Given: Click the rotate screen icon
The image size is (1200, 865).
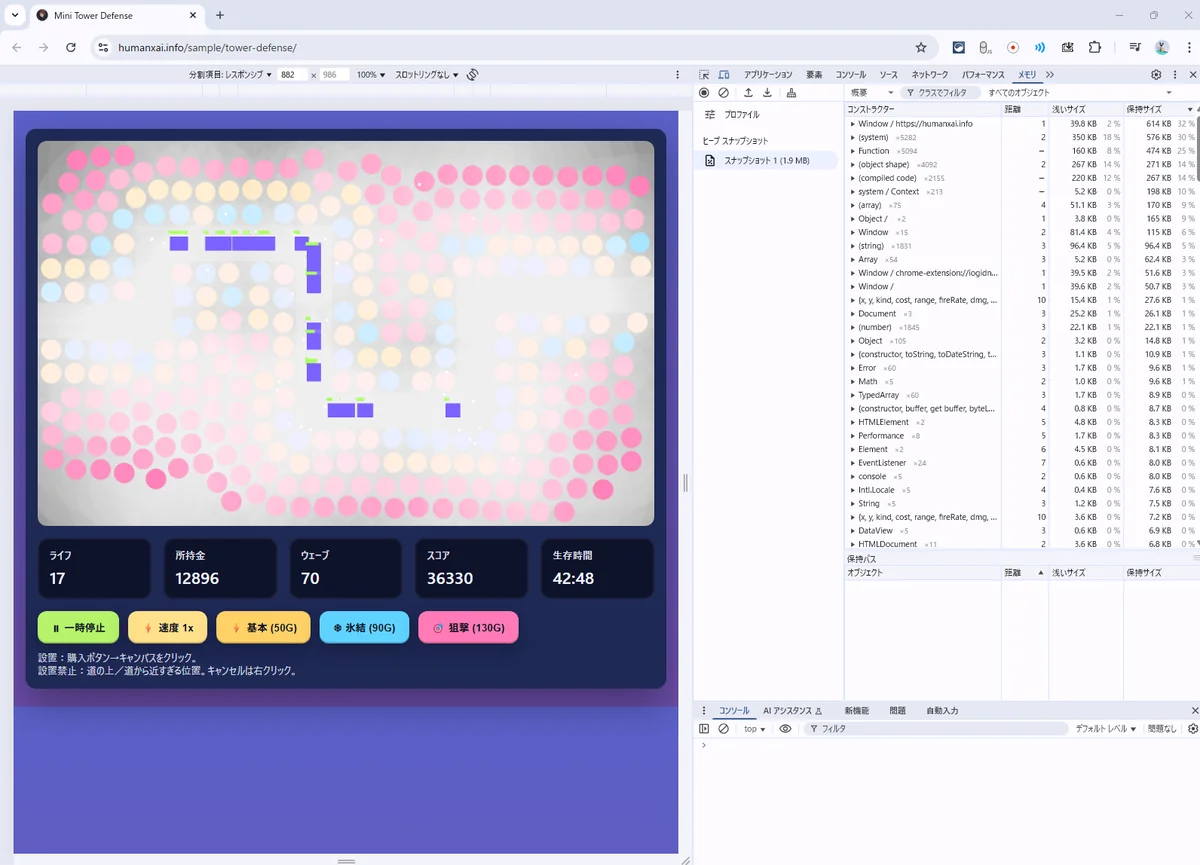Looking at the screenshot, I should [473, 75].
